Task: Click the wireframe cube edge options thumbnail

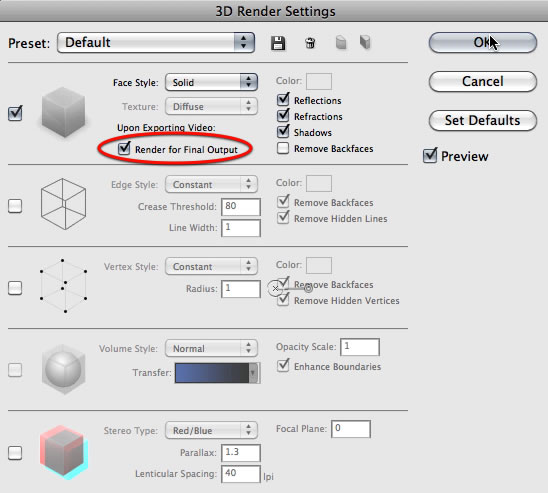Action: [63, 204]
